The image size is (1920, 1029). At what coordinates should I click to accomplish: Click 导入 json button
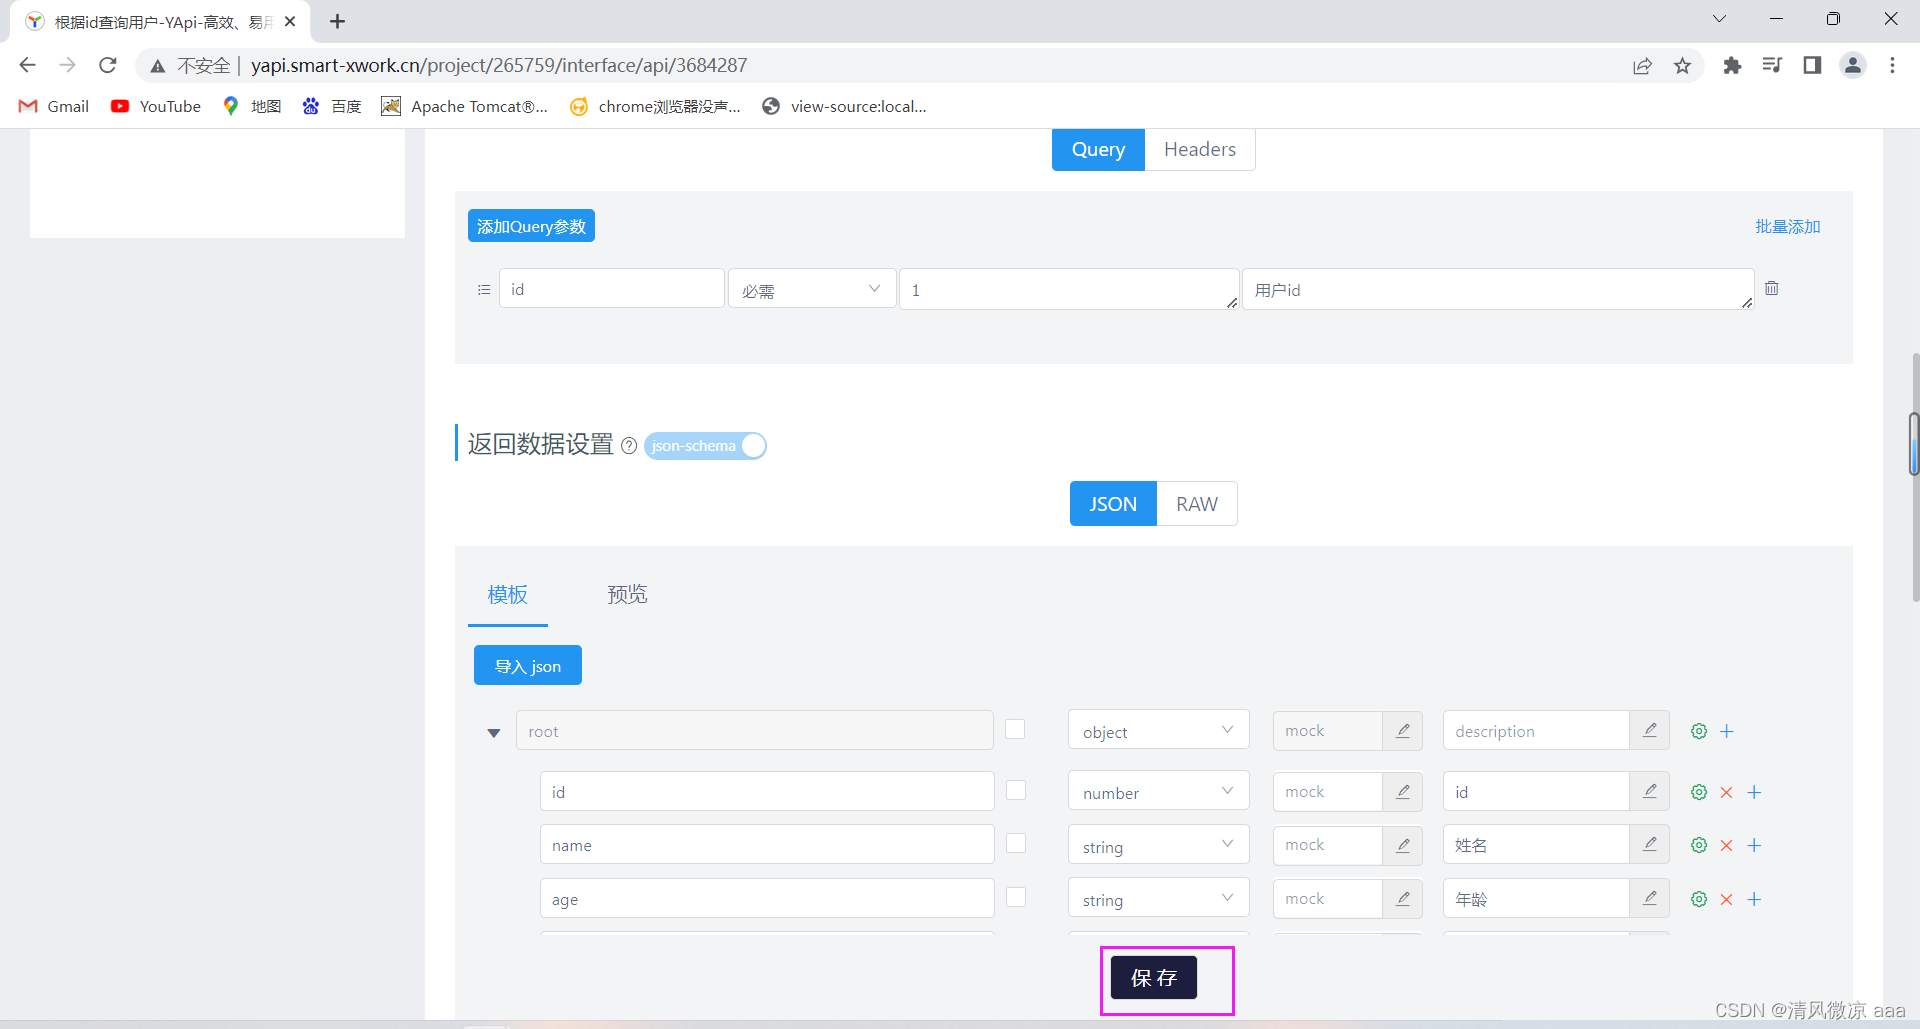(x=528, y=666)
